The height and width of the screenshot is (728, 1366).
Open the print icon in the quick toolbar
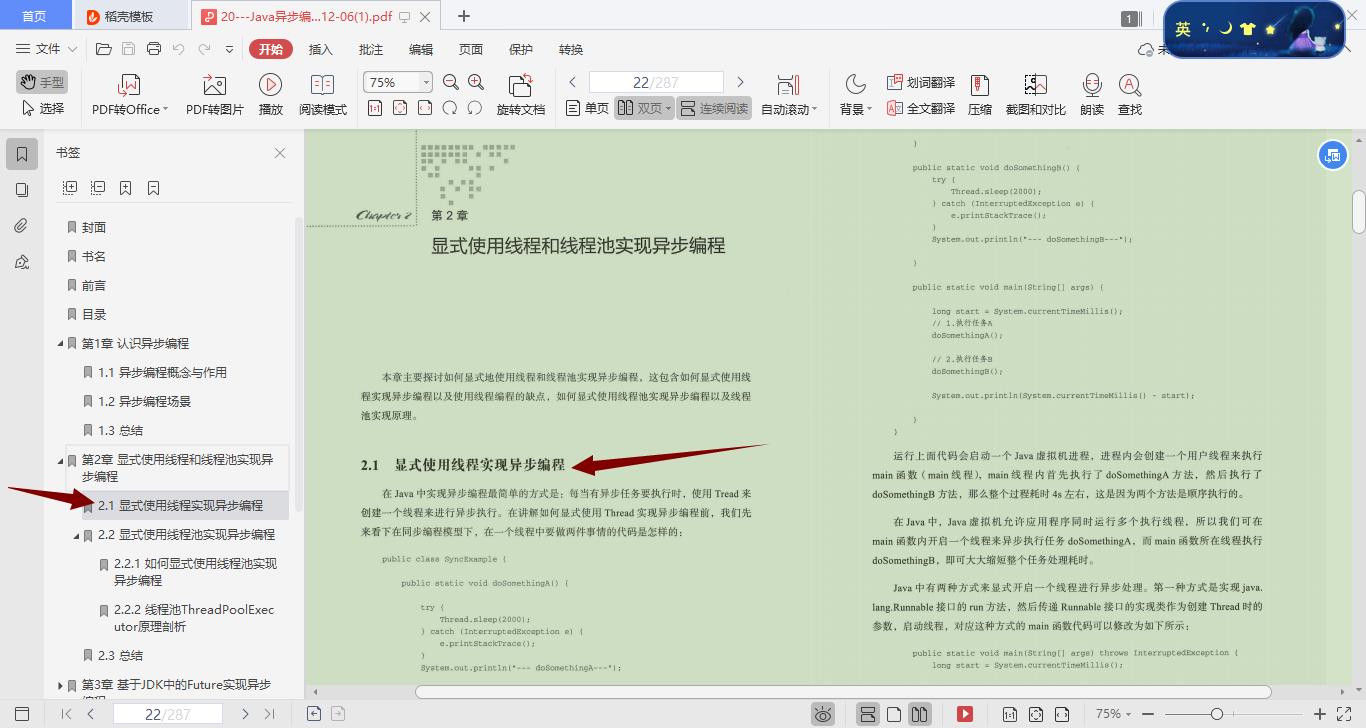coord(153,49)
